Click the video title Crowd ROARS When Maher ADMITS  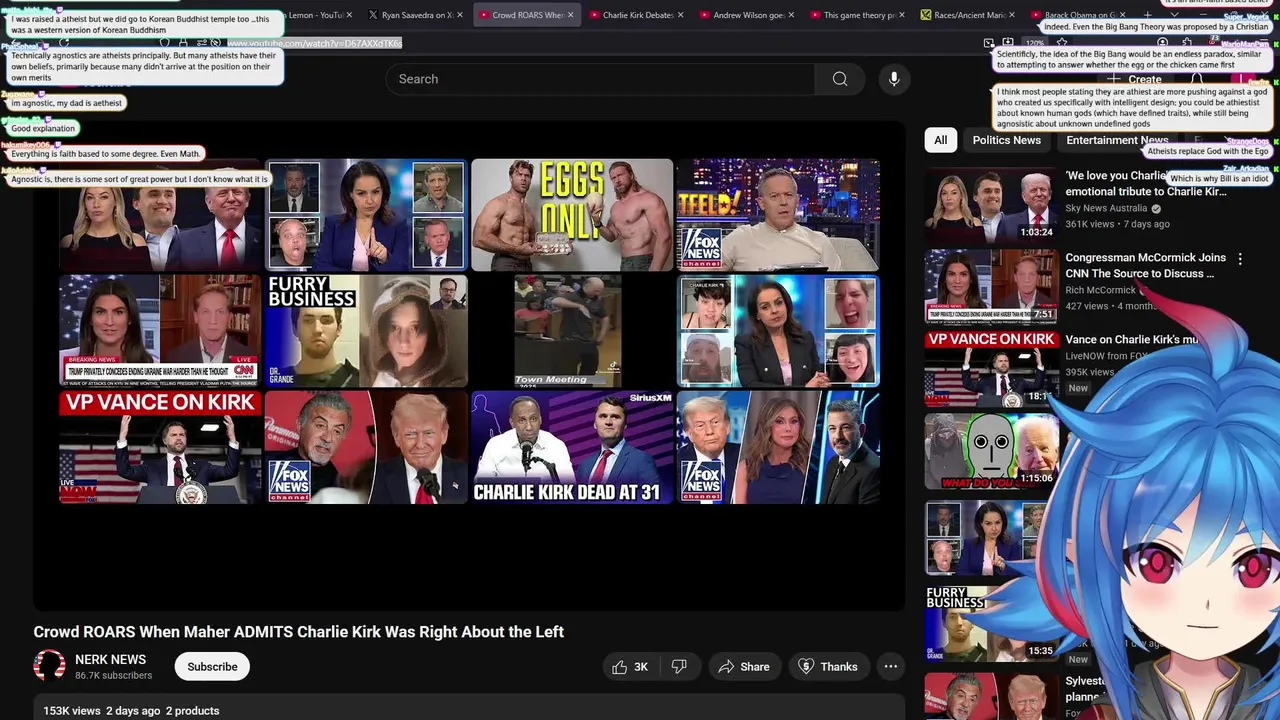click(298, 632)
